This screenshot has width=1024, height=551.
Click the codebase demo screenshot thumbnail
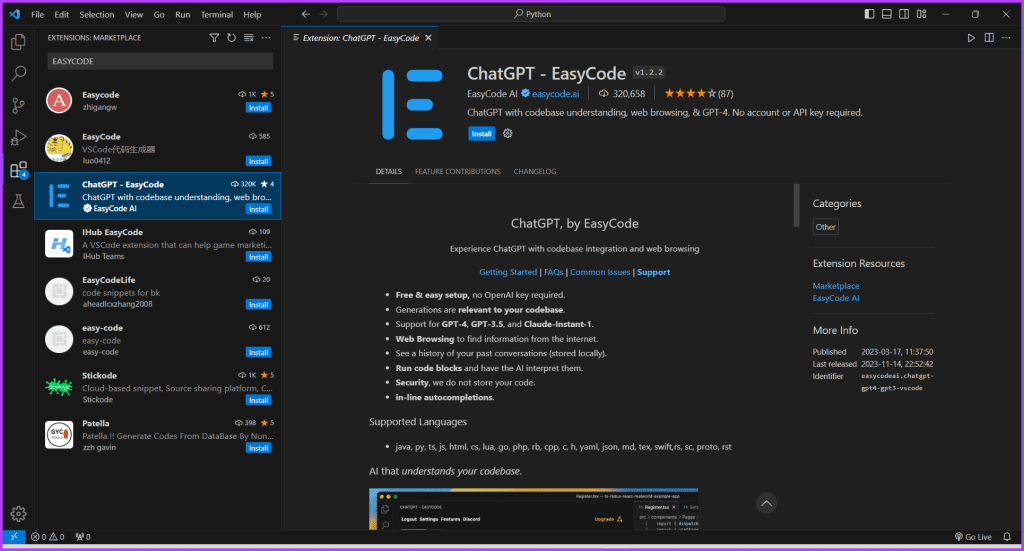tap(534, 509)
